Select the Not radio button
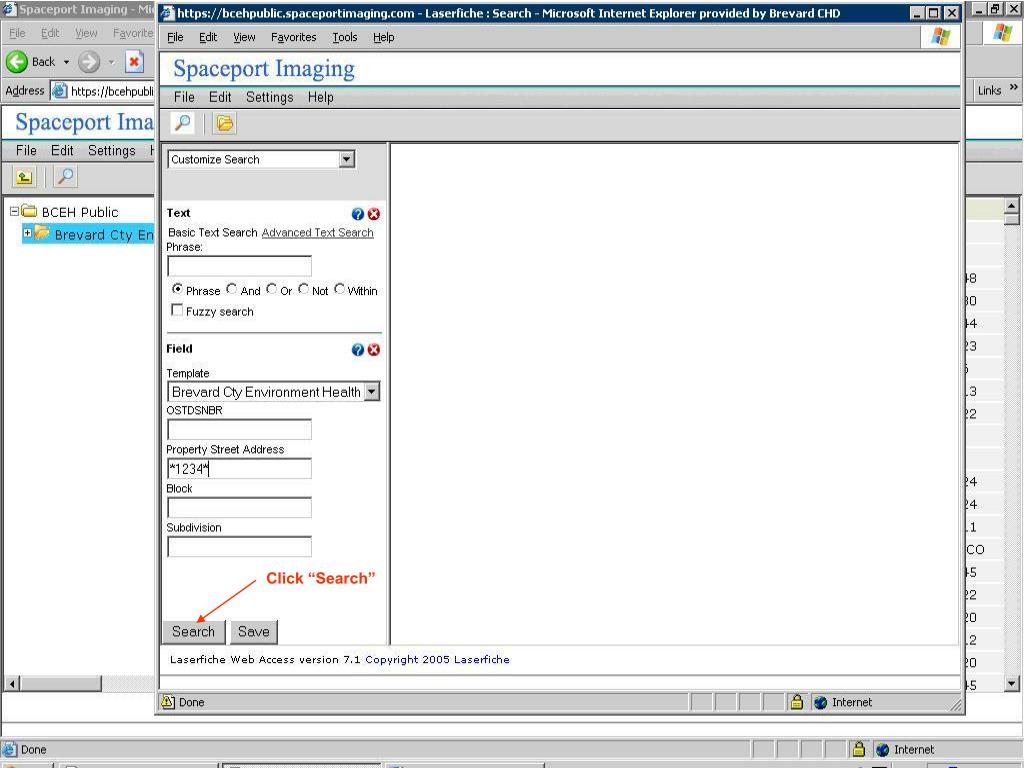The image size is (1024, 768). point(304,289)
